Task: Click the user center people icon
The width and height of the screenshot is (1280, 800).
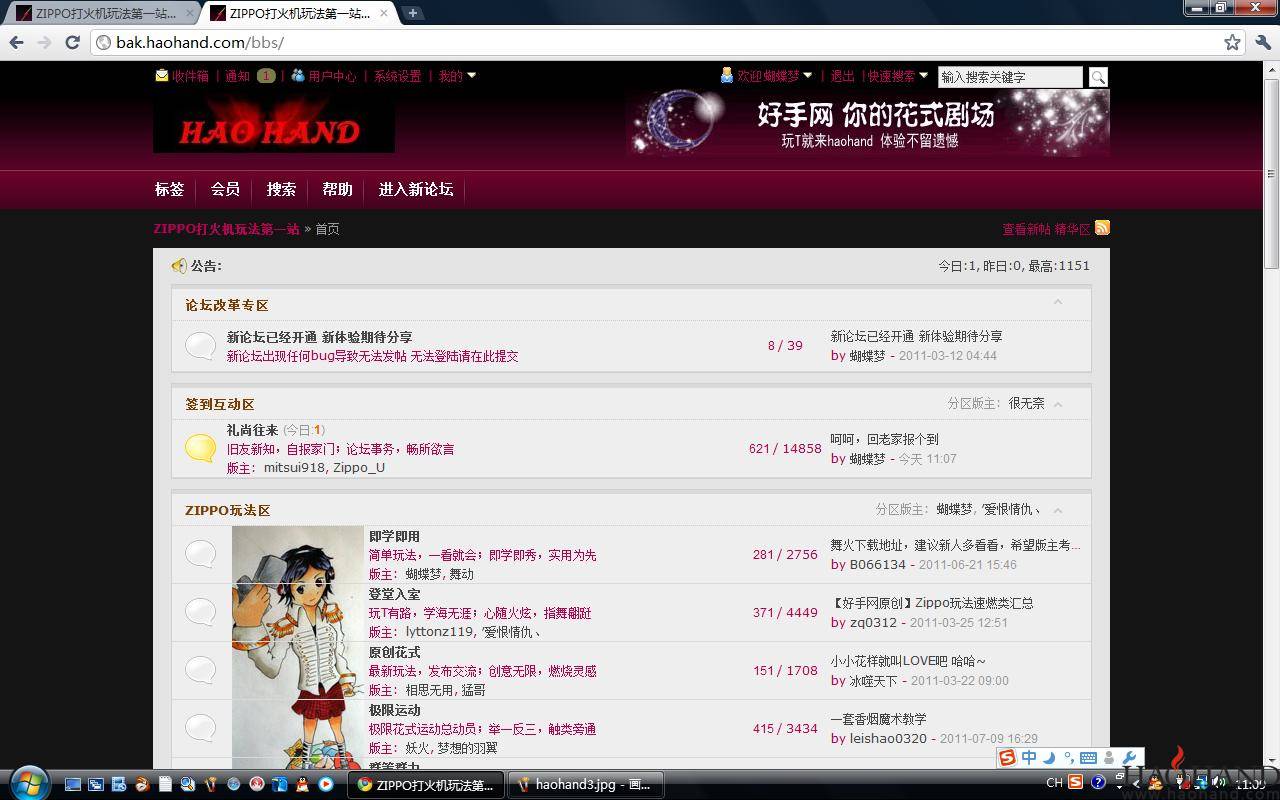Action: [298, 75]
